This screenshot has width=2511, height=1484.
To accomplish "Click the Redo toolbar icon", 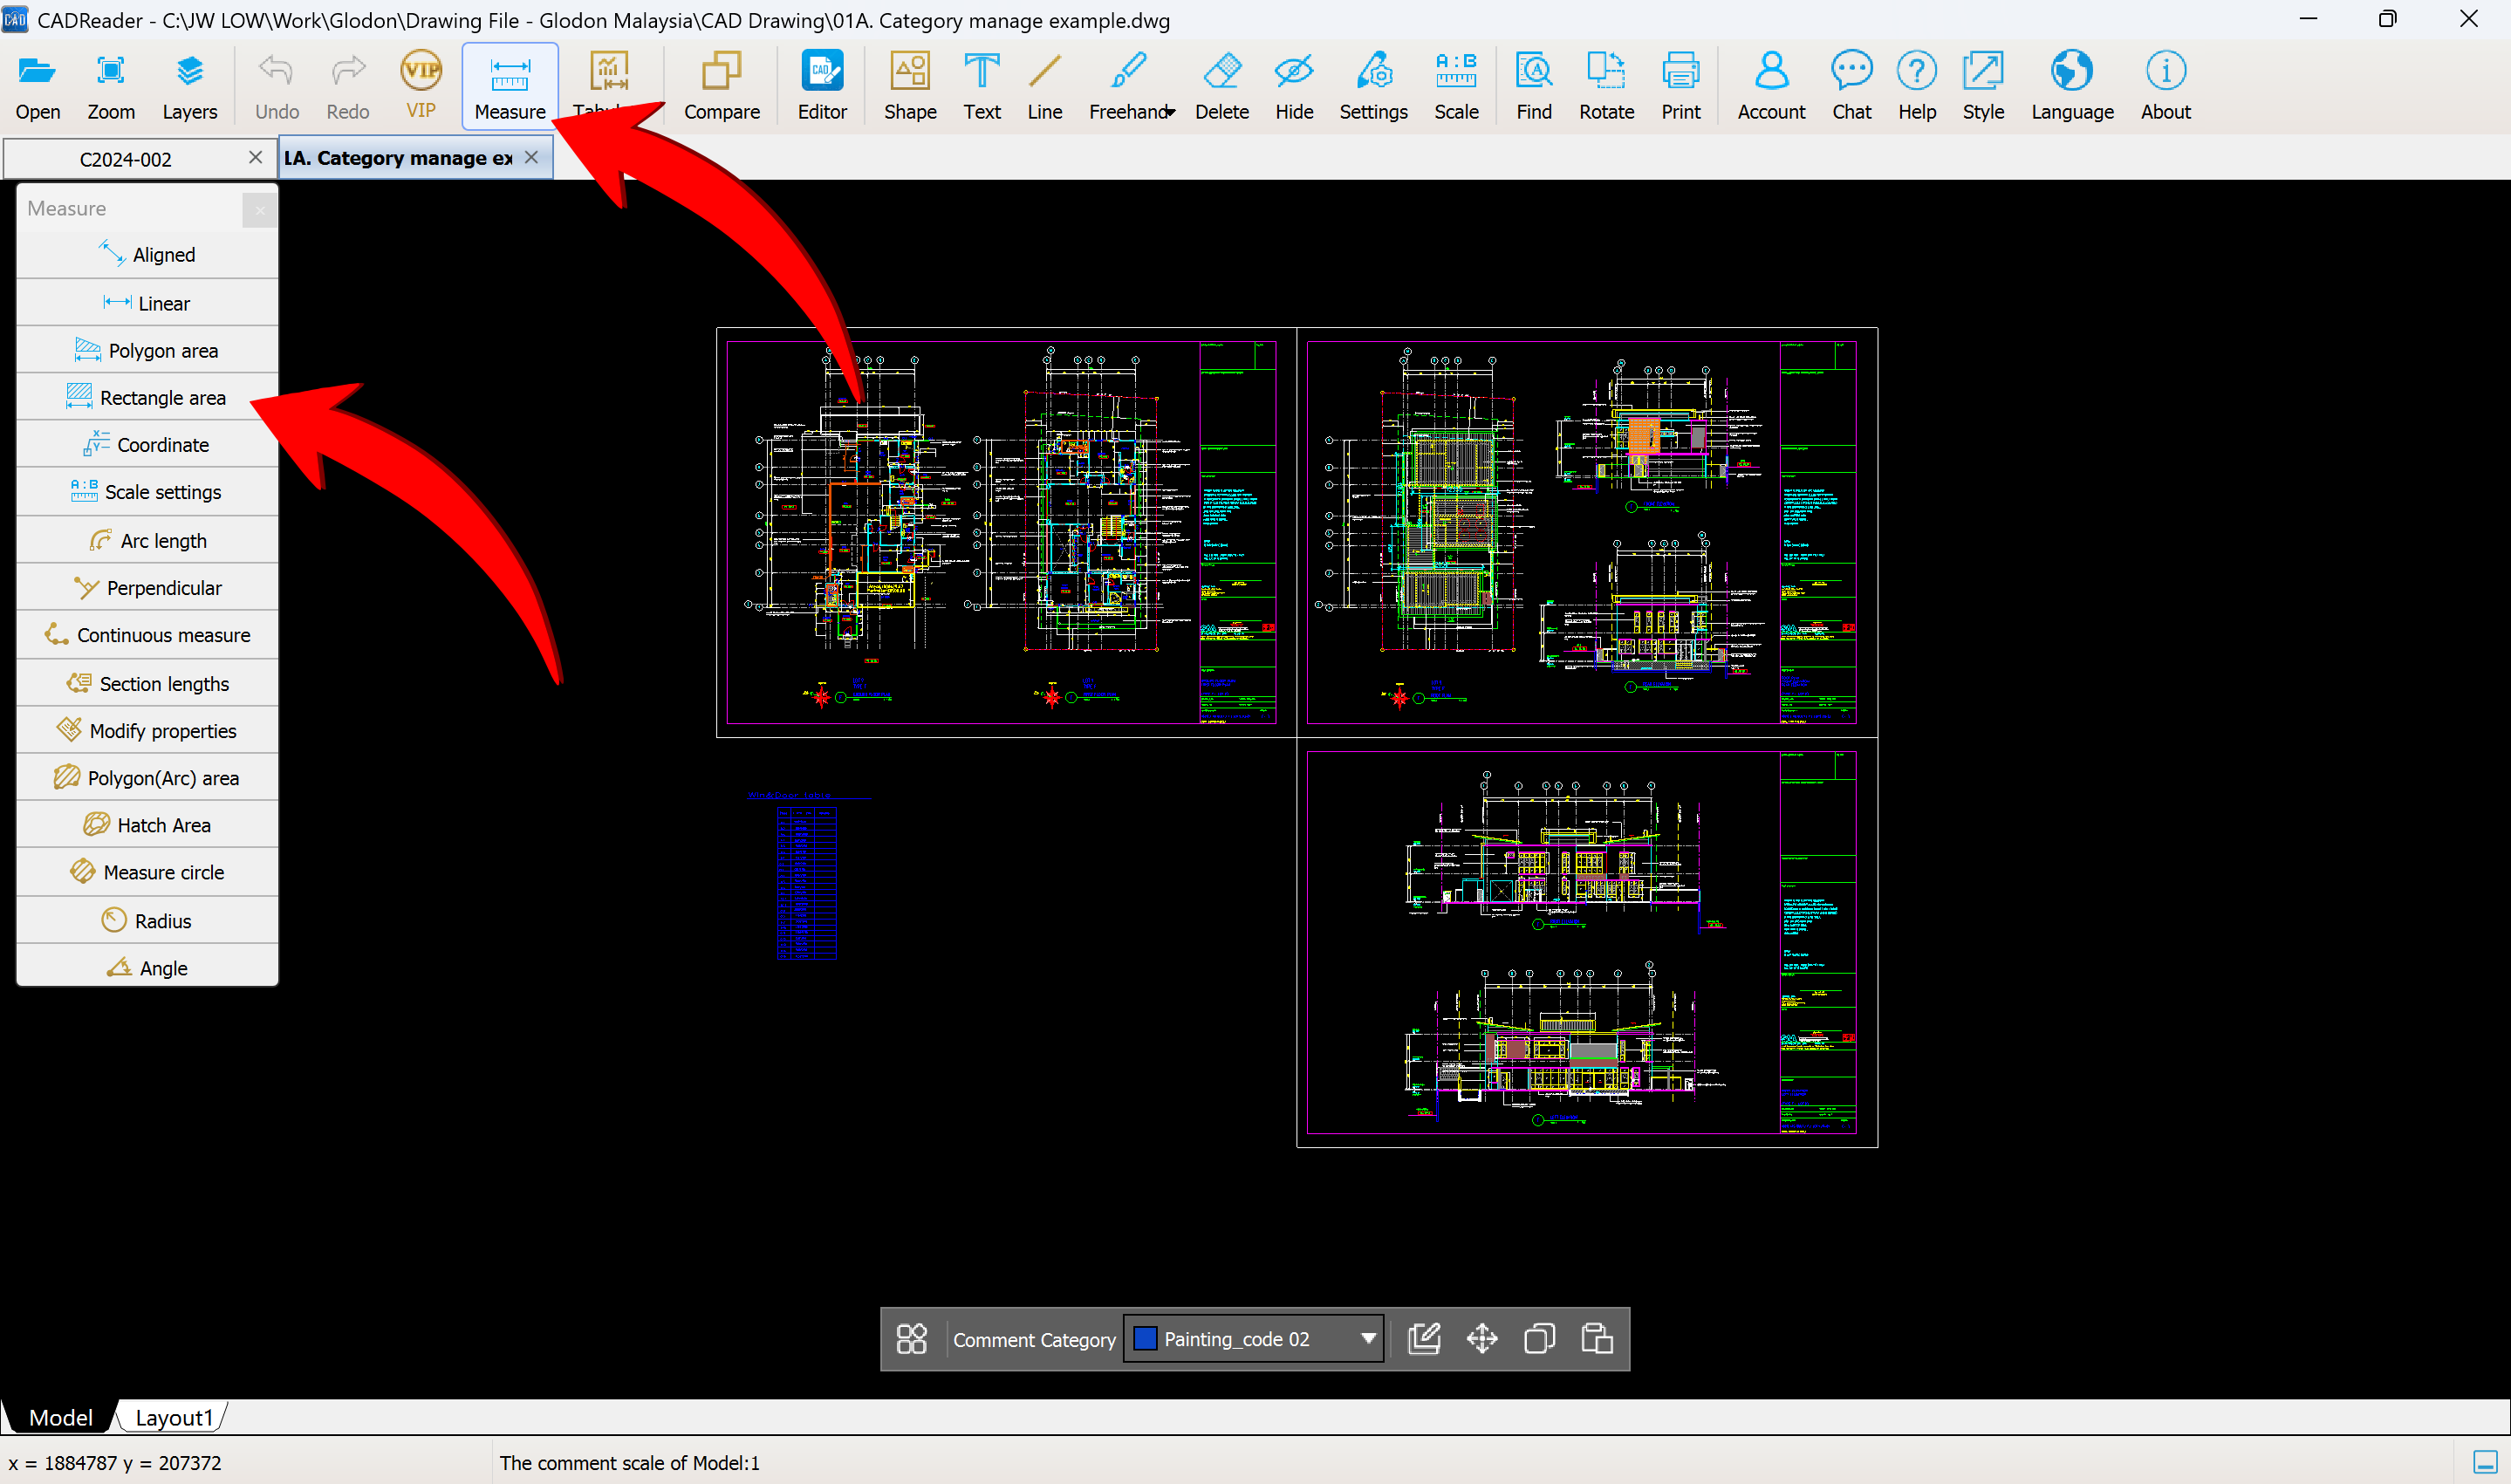I will pyautogui.click(x=348, y=86).
